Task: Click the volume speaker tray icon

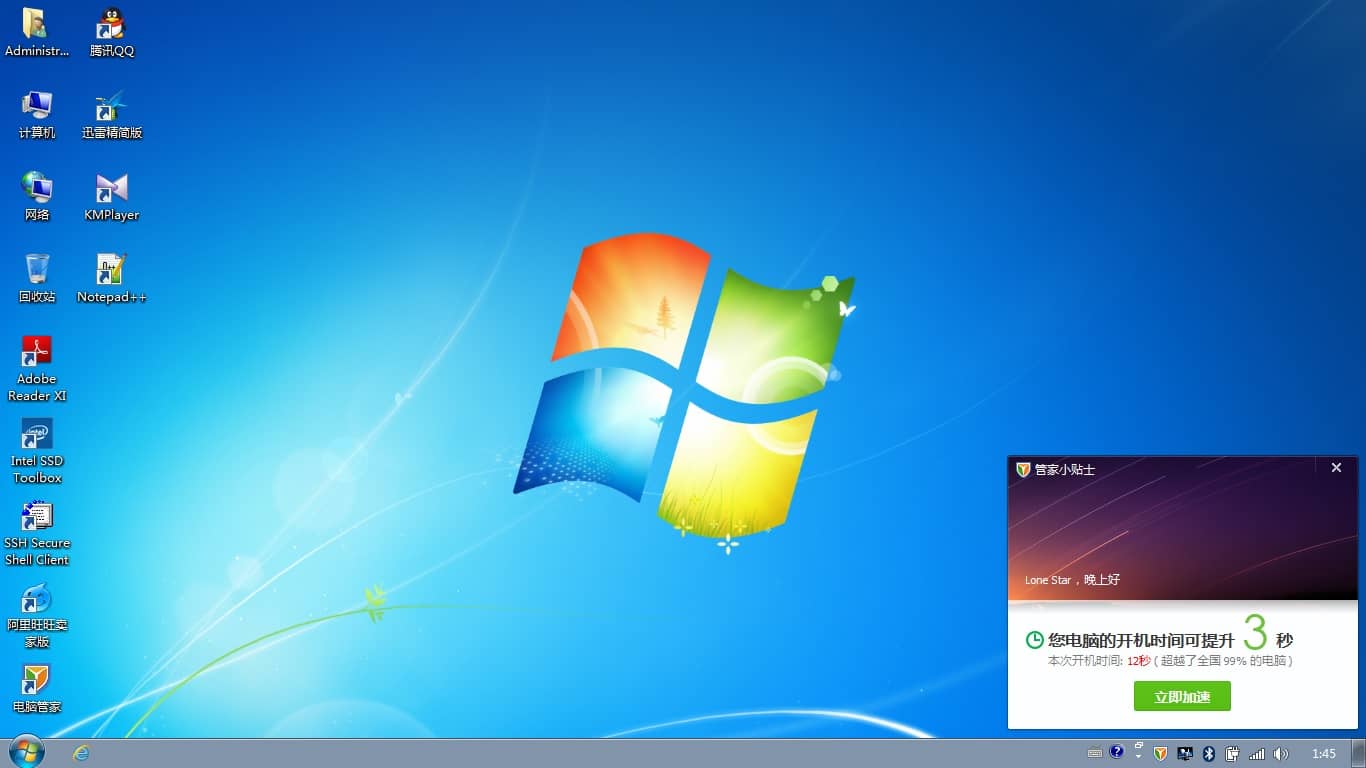Action: (1281, 753)
